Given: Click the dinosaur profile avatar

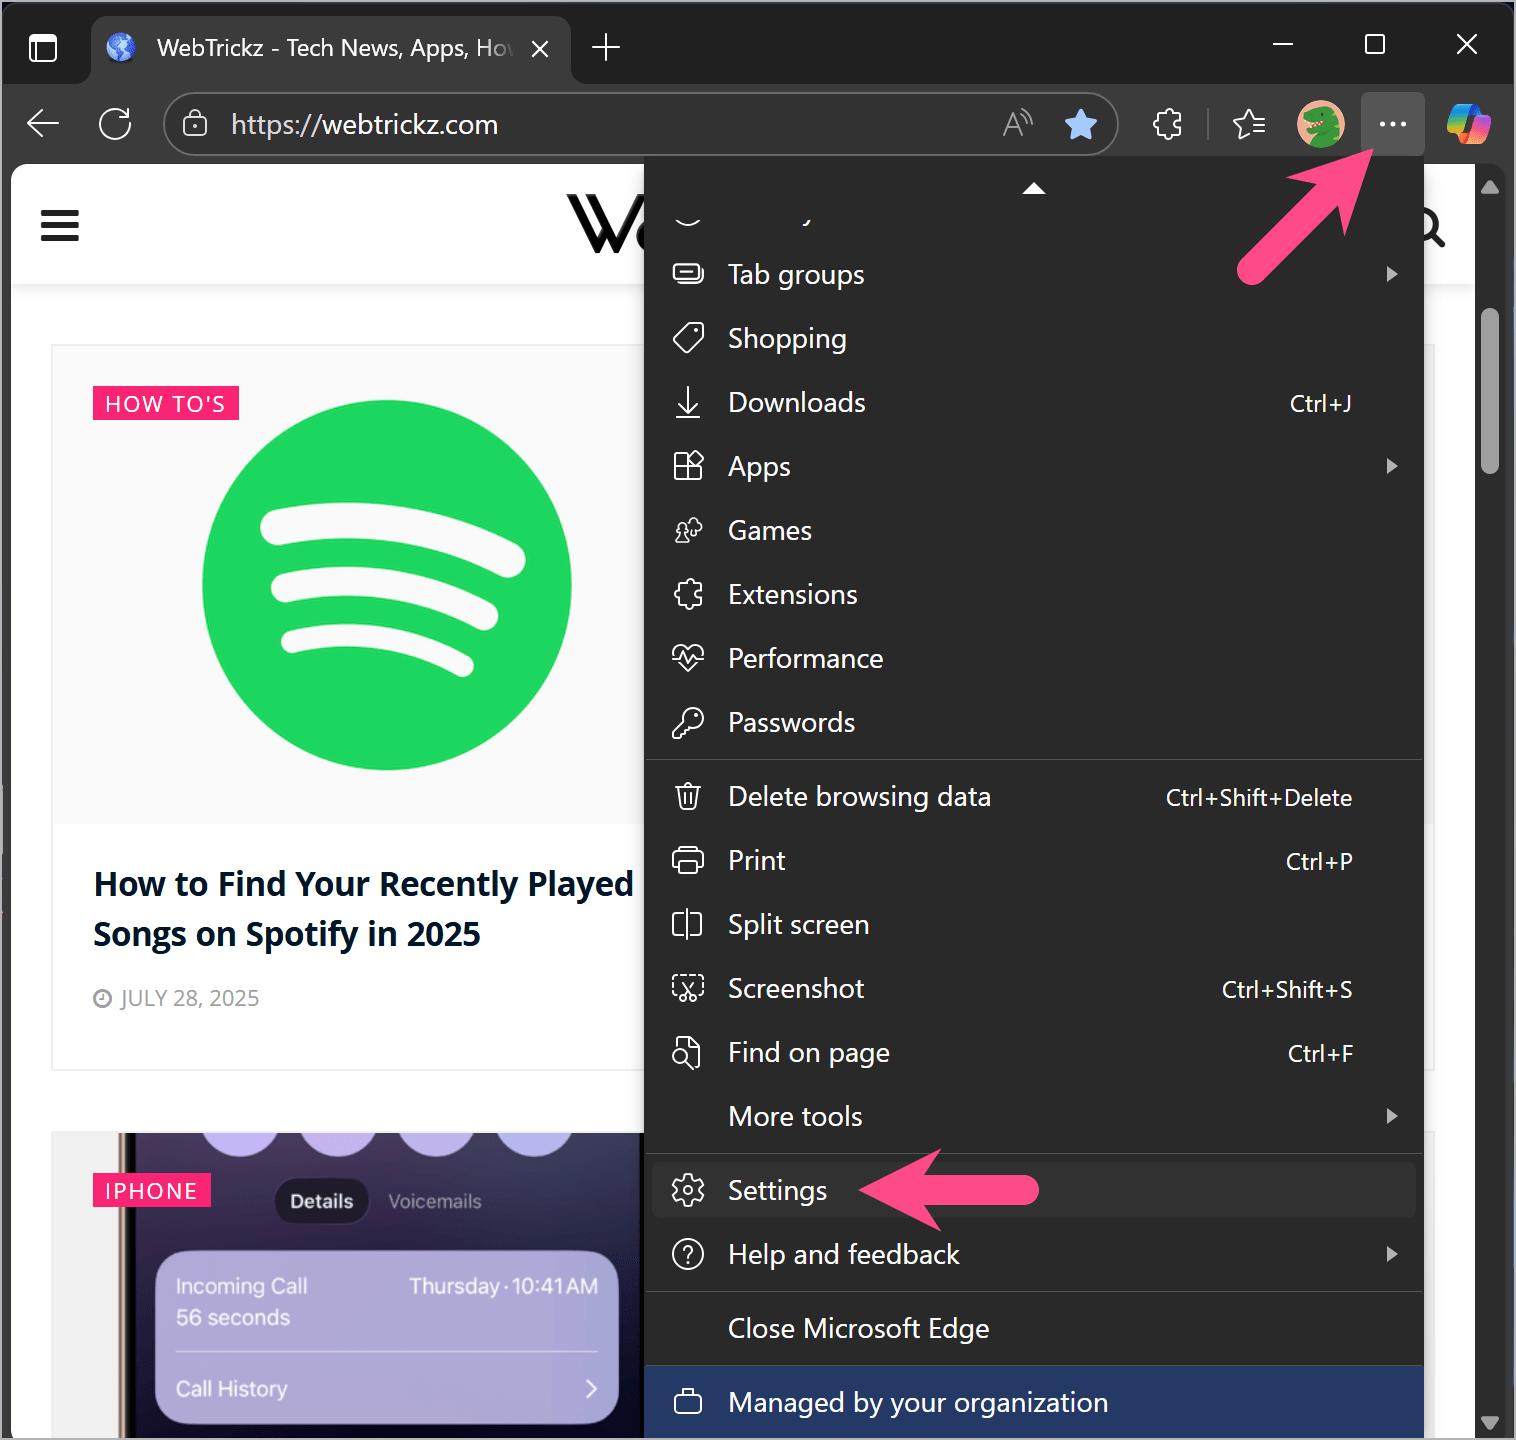Looking at the screenshot, I should [x=1319, y=123].
